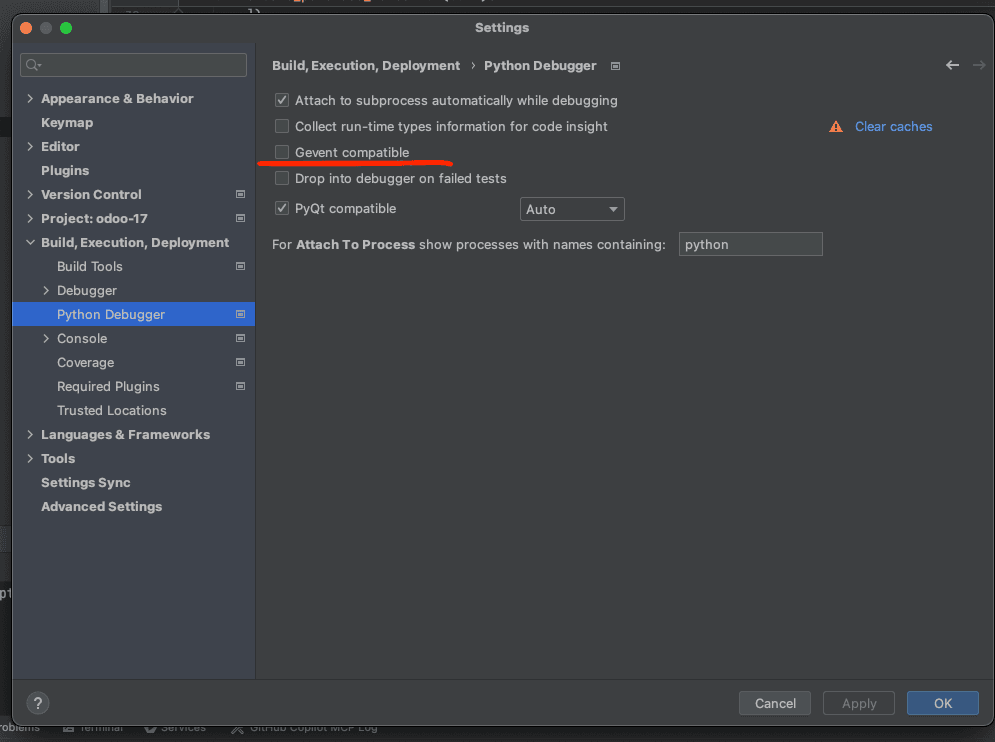Open Advanced Settings page
The image size is (995, 742).
[101, 507]
